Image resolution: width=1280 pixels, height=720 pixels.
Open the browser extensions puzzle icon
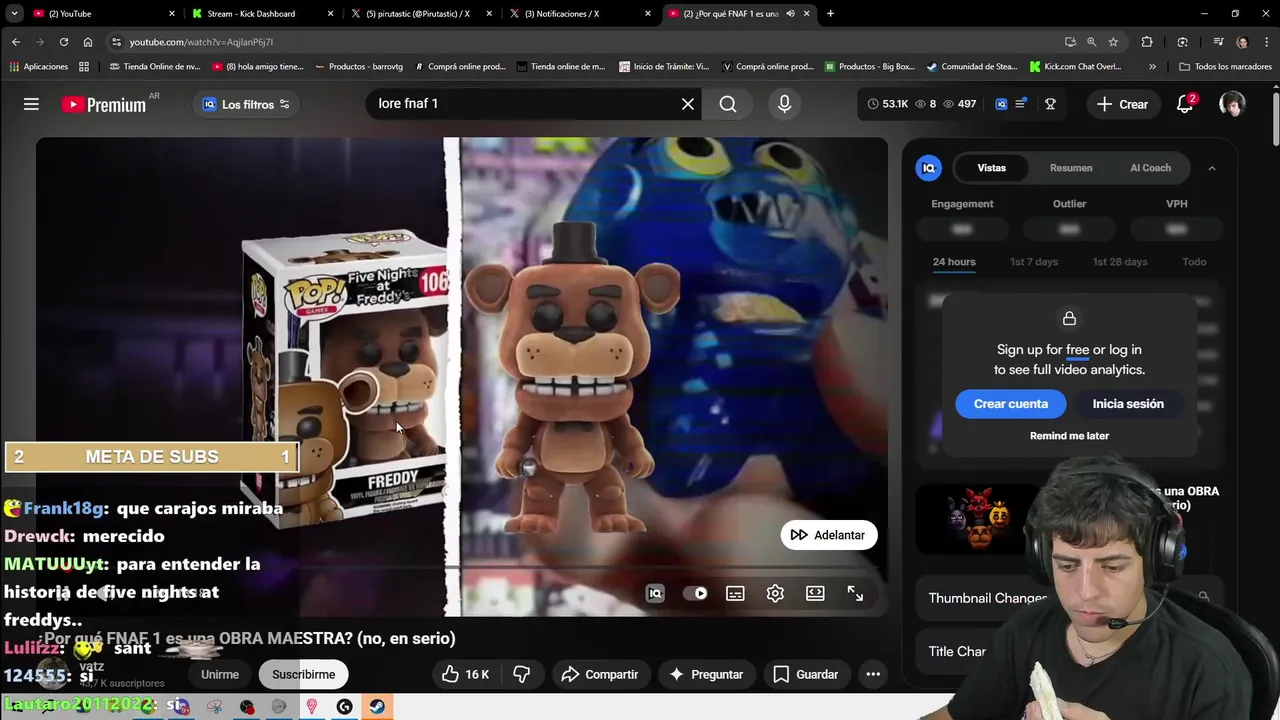coord(1147,42)
